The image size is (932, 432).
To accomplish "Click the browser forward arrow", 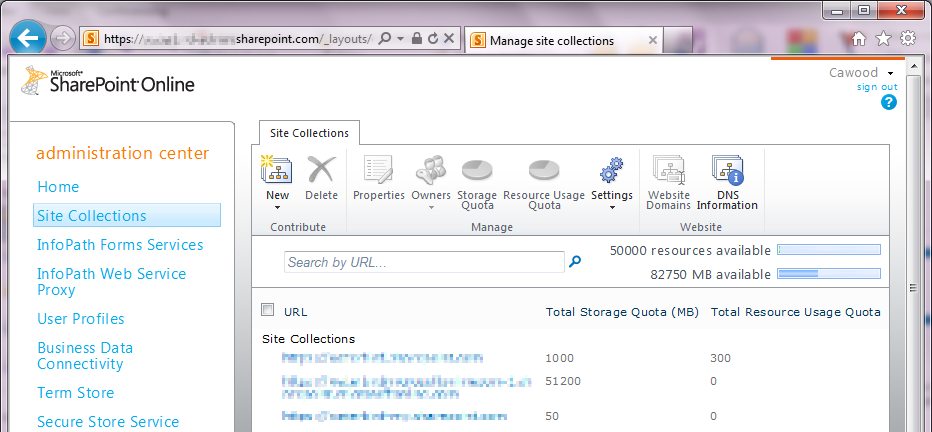I will 62,39.
